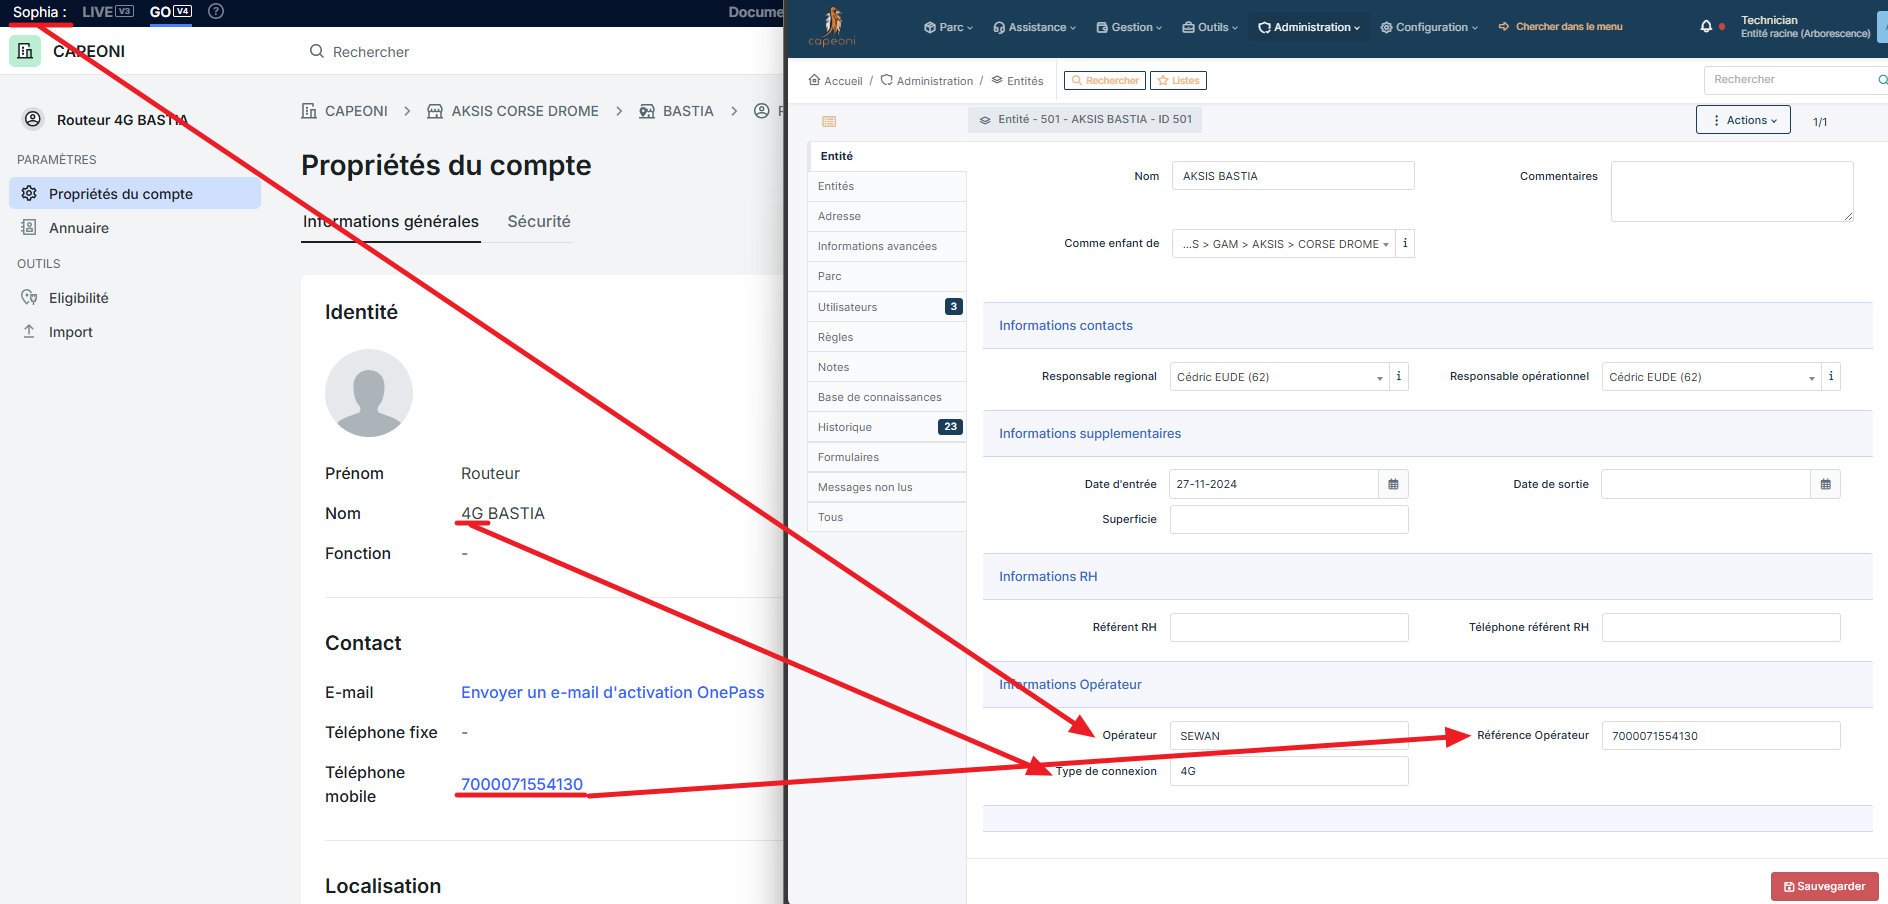This screenshot has width=1888, height=904.
Task: Go to Administration in GLPI breadcrumb
Action: coord(927,81)
